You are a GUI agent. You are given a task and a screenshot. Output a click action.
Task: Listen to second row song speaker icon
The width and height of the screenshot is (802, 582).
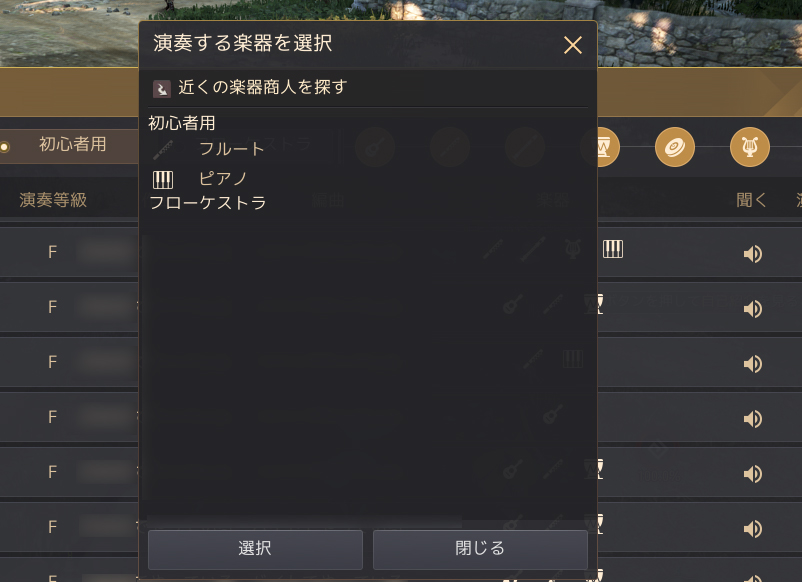[x=752, y=309]
